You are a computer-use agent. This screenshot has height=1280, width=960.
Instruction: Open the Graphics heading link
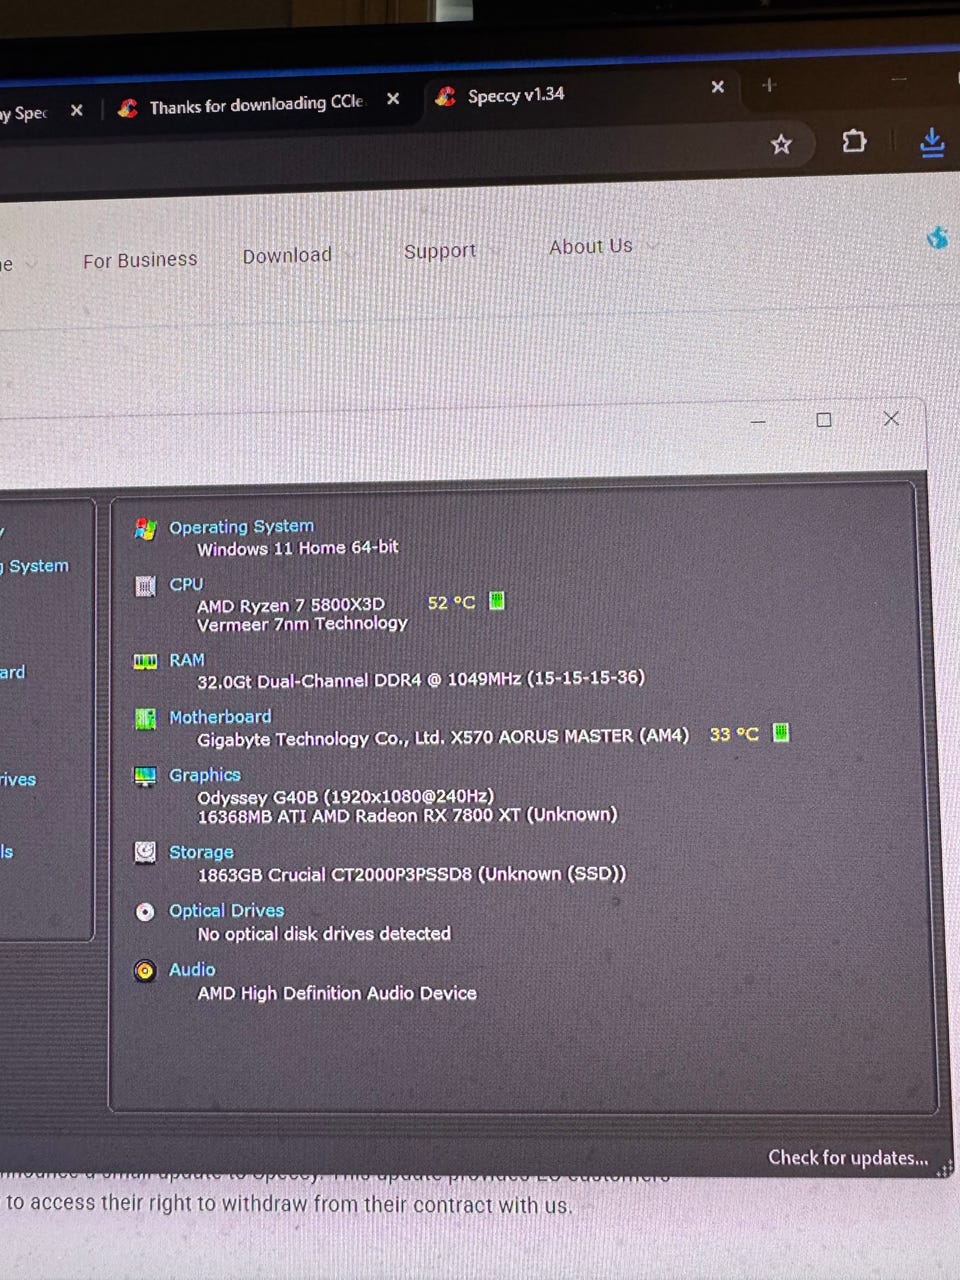click(205, 775)
